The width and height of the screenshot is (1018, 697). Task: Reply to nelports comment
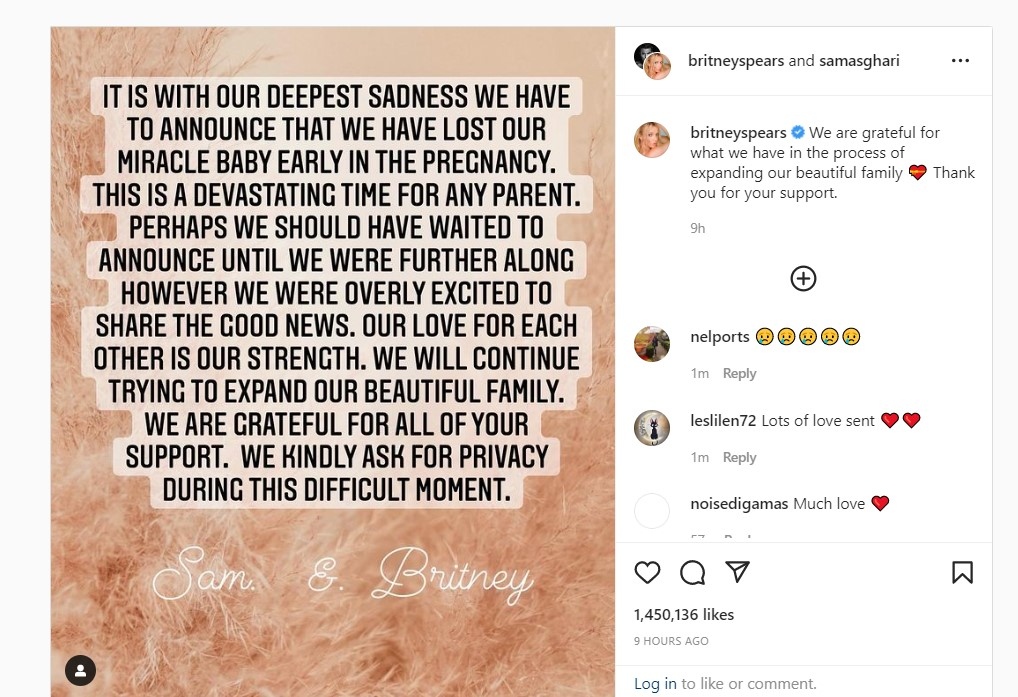[x=739, y=374]
